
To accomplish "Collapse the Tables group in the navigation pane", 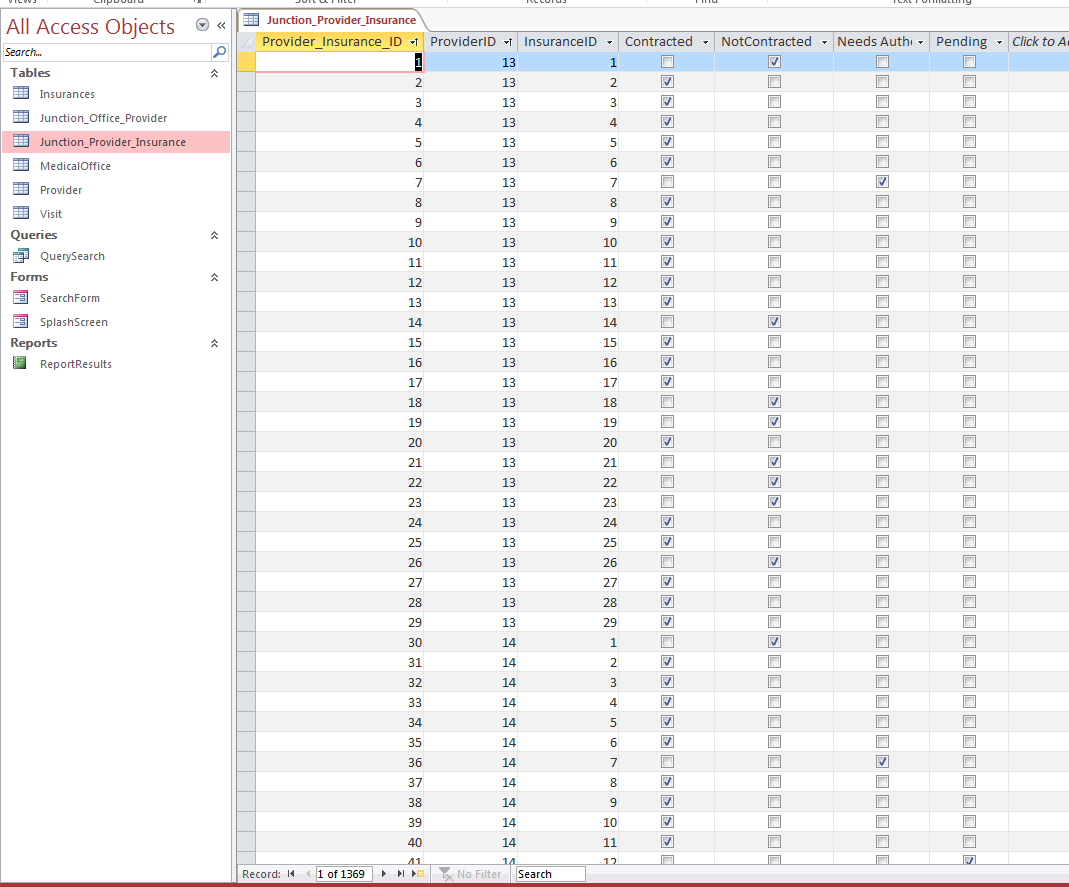I will click(214, 73).
